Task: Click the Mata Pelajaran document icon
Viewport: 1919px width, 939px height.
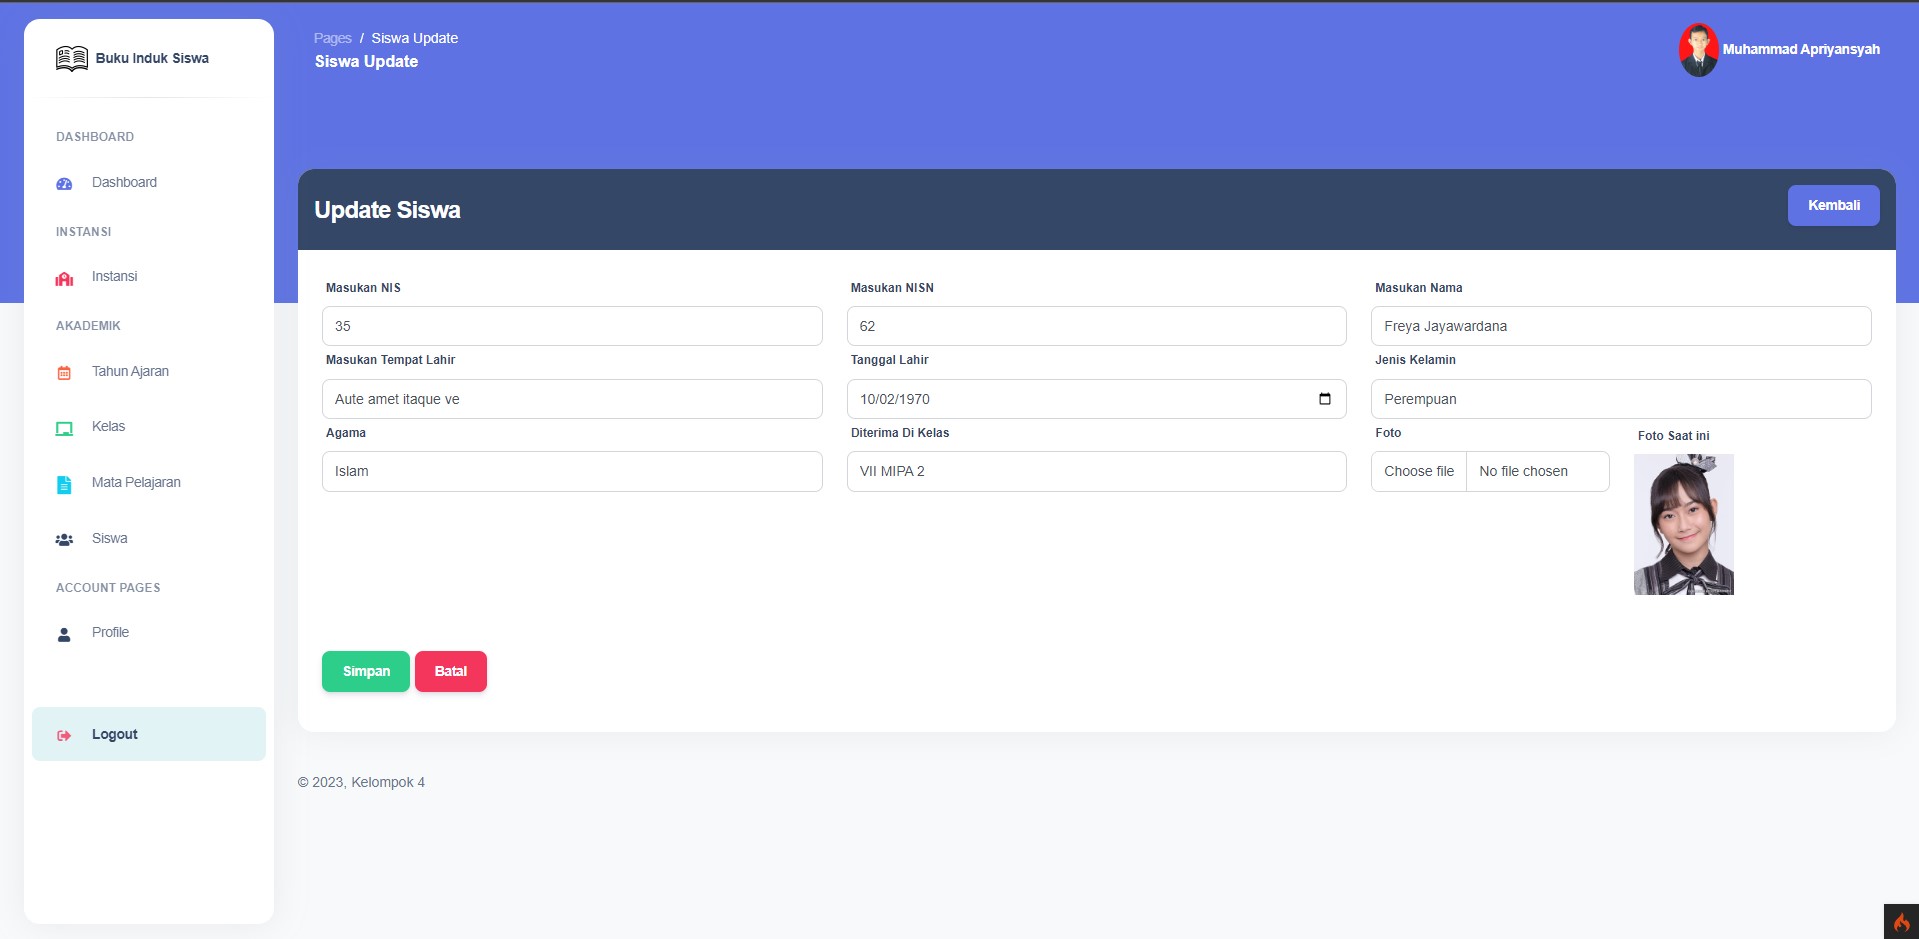Action: point(64,484)
